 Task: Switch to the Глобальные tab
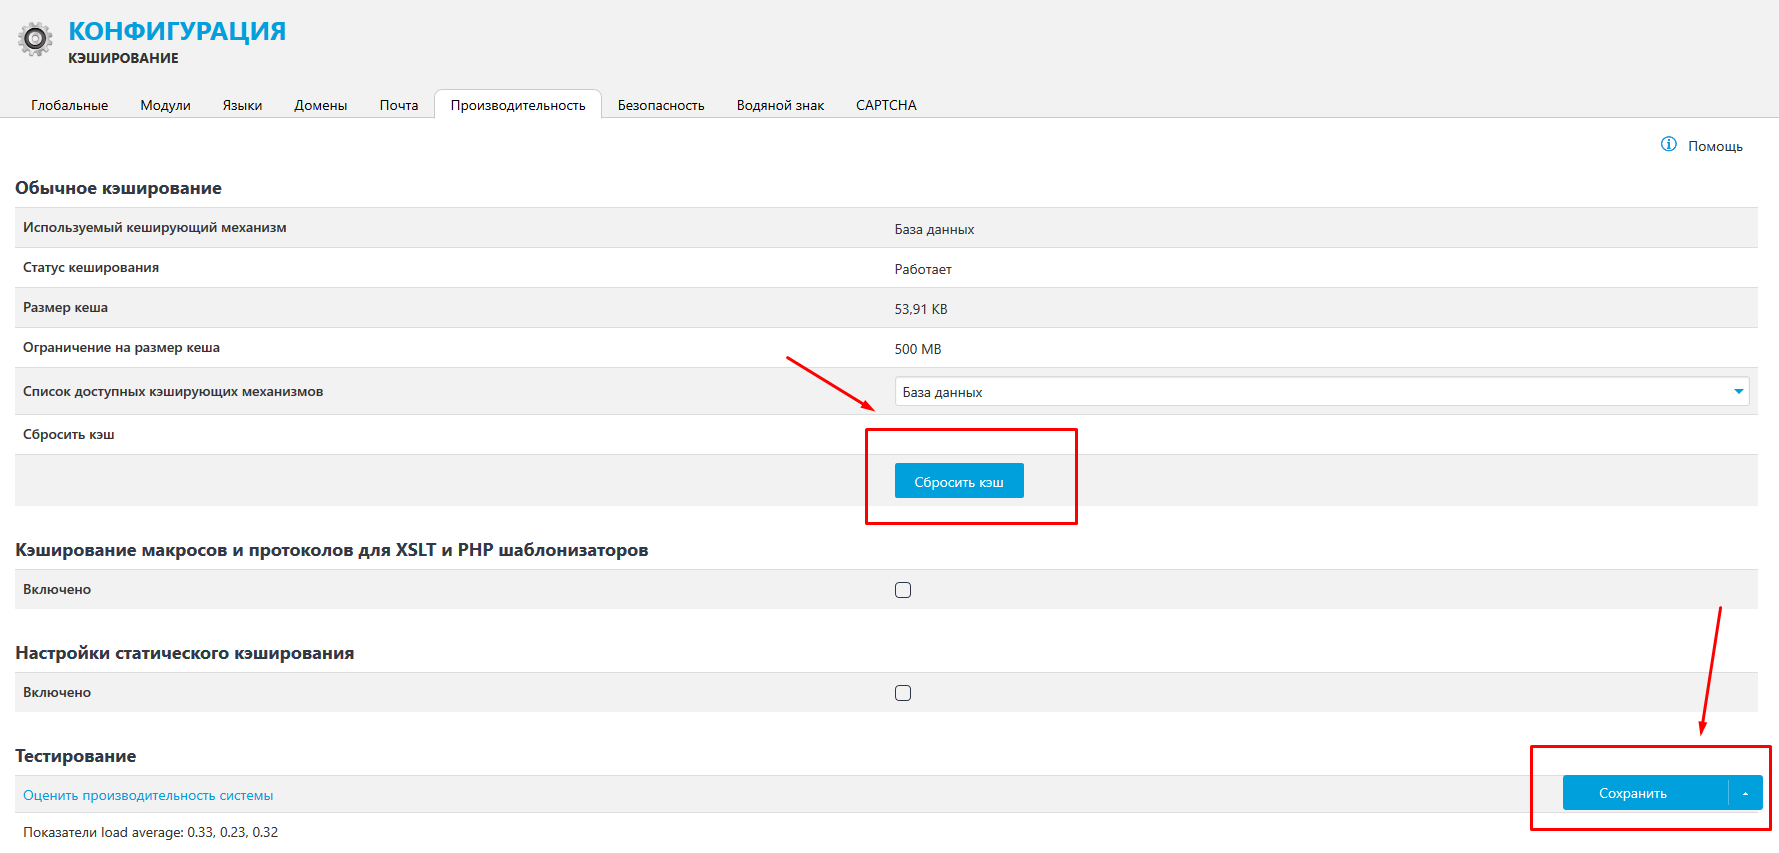click(69, 105)
